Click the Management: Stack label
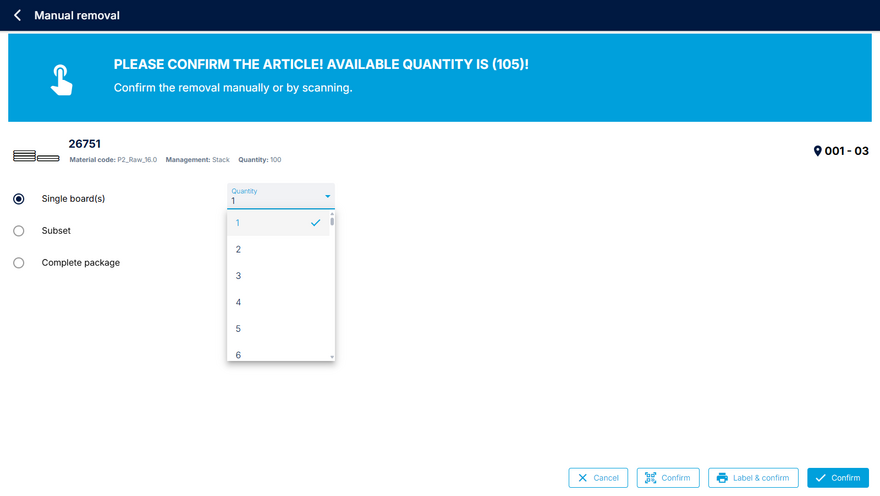The width and height of the screenshot is (880, 496). (x=198, y=160)
